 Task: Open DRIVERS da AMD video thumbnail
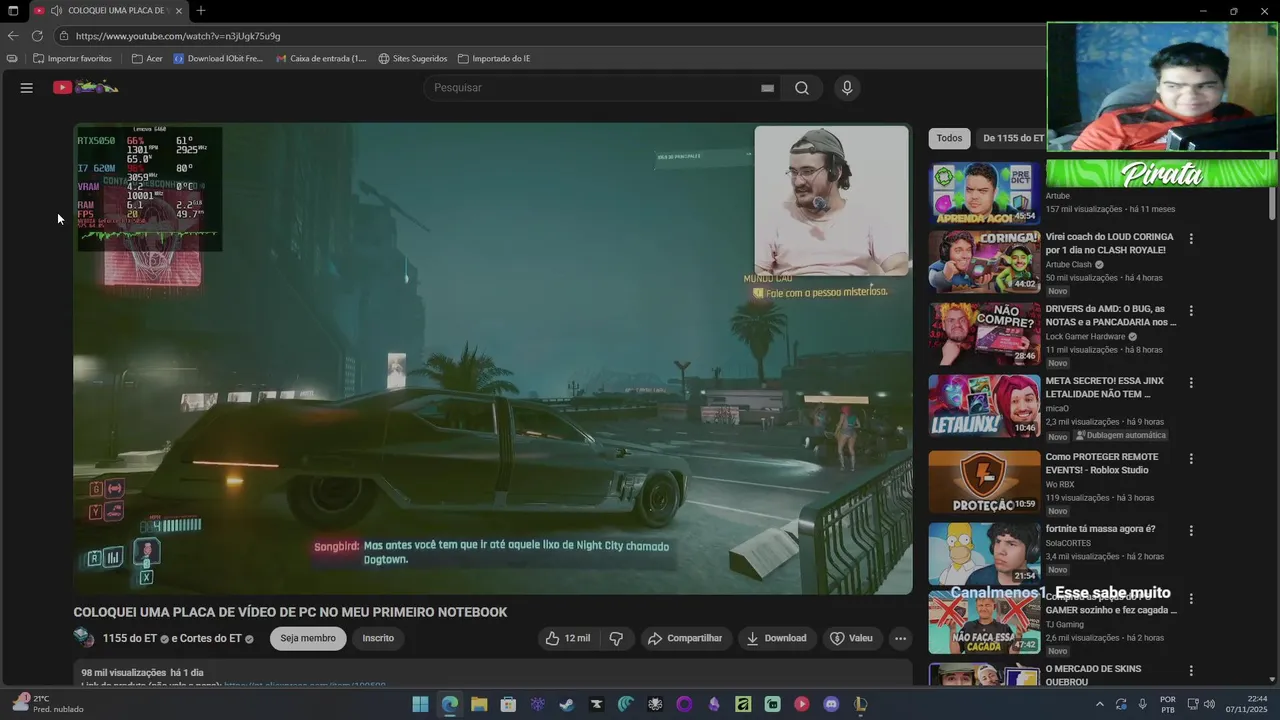(x=984, y=334)
